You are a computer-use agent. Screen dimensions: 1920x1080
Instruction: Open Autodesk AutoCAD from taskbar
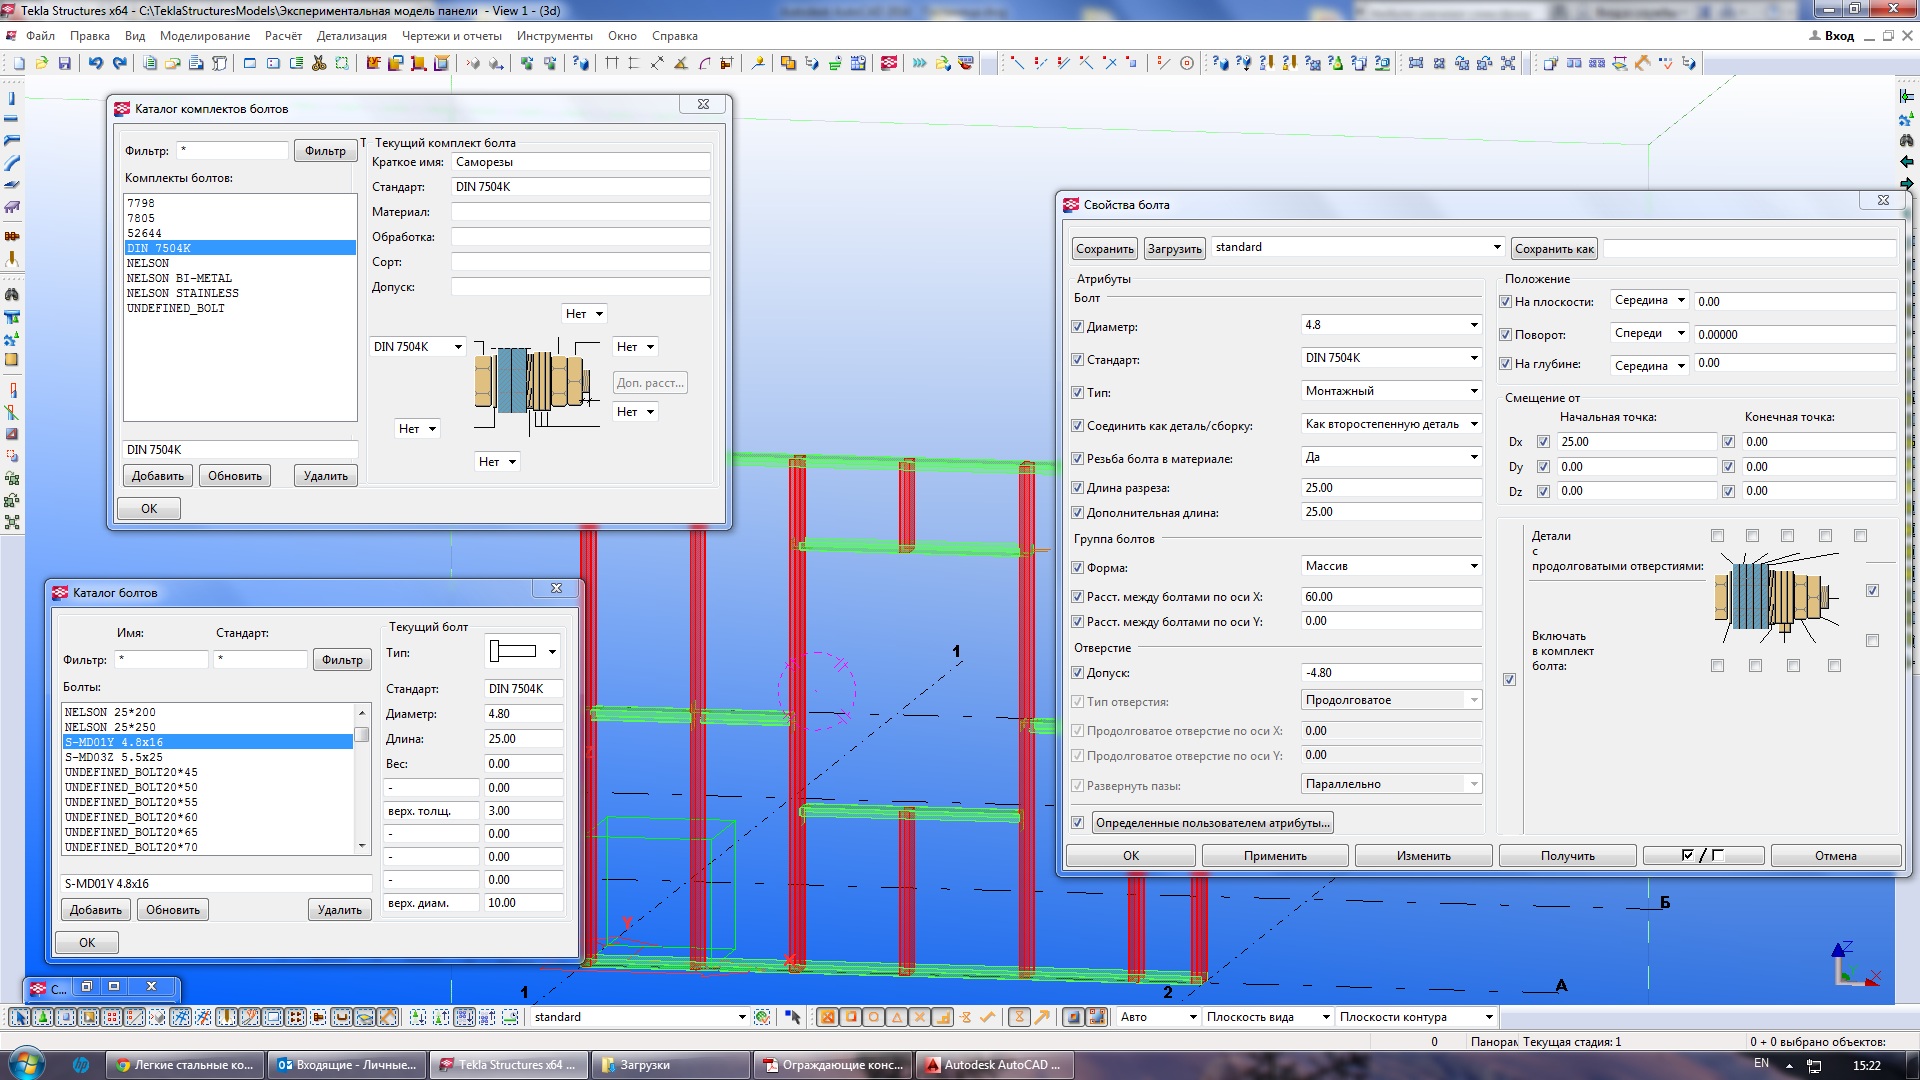(995, 1065)
